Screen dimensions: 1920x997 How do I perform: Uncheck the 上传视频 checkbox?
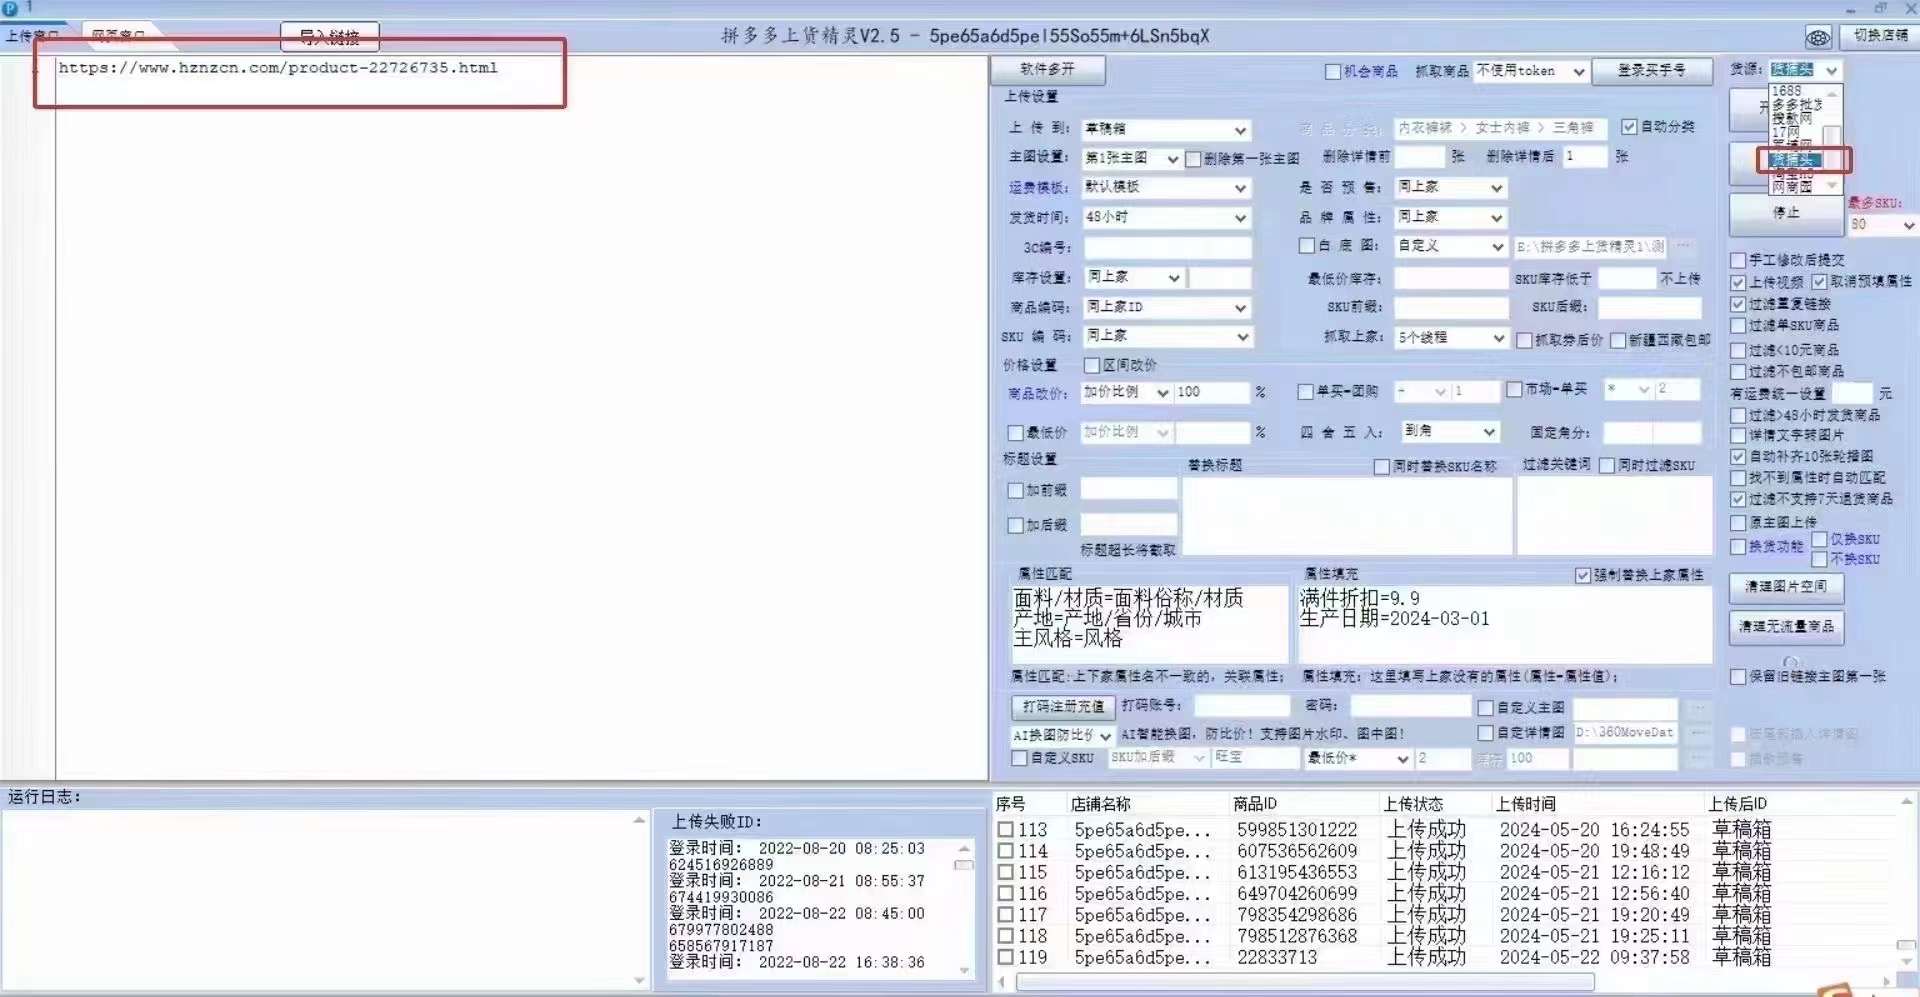click(1738, 283)
